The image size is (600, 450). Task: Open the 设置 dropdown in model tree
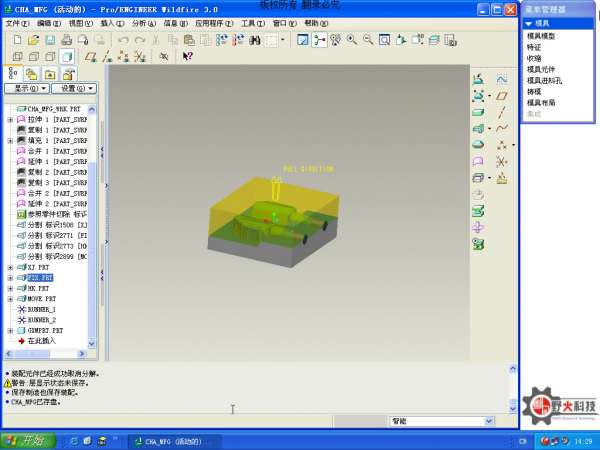75,88
